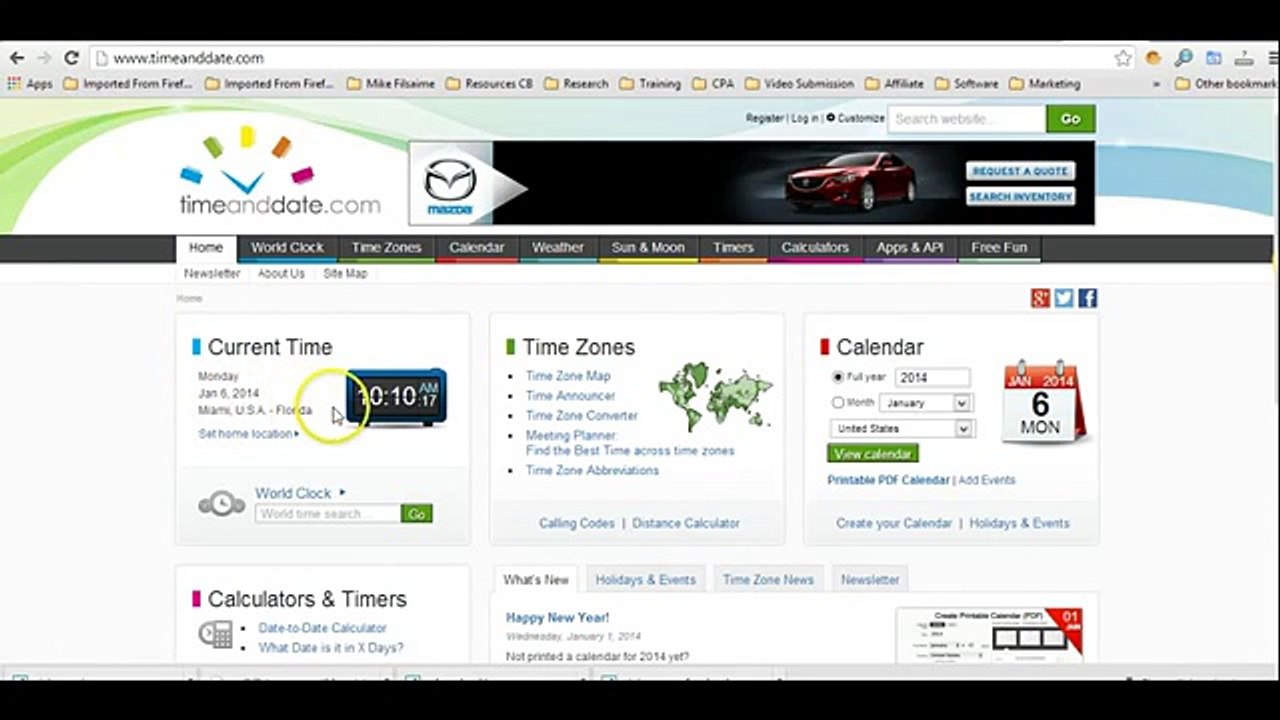Open the Research bookmarks folder

(576, 84)
